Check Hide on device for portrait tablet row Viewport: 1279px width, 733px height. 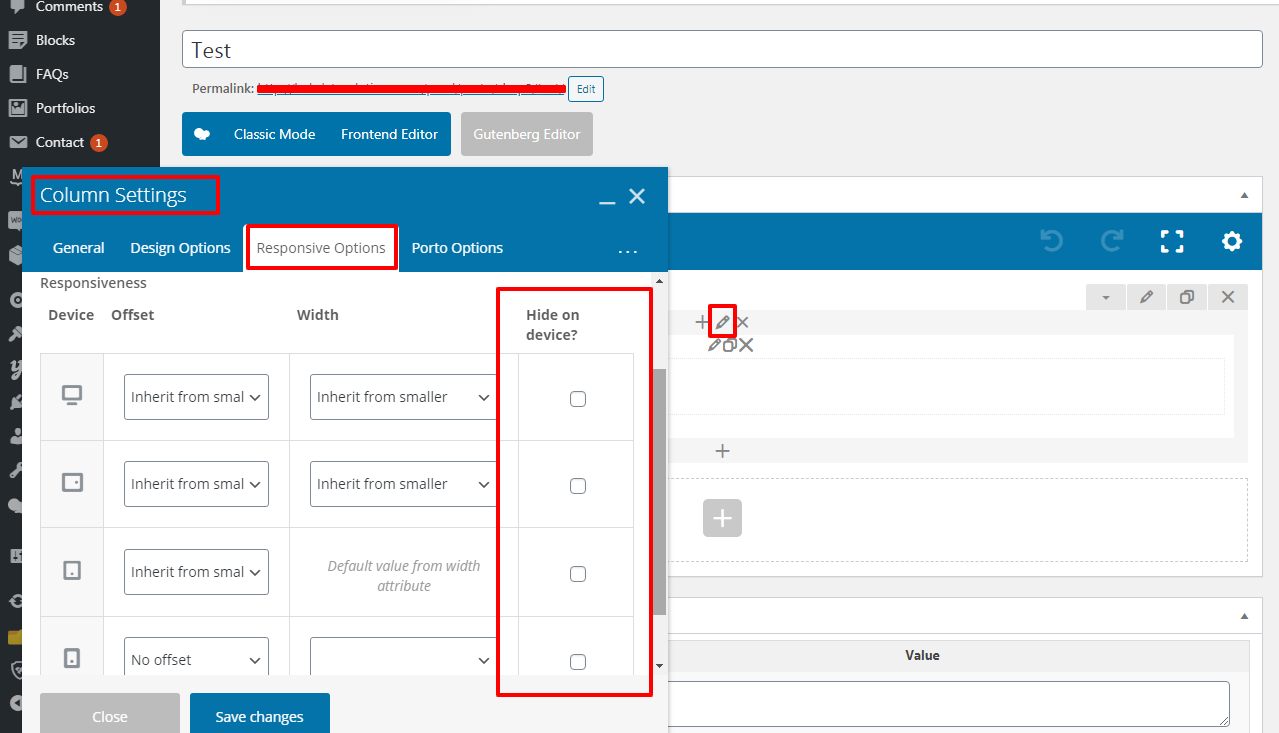(x=578, y=574)
